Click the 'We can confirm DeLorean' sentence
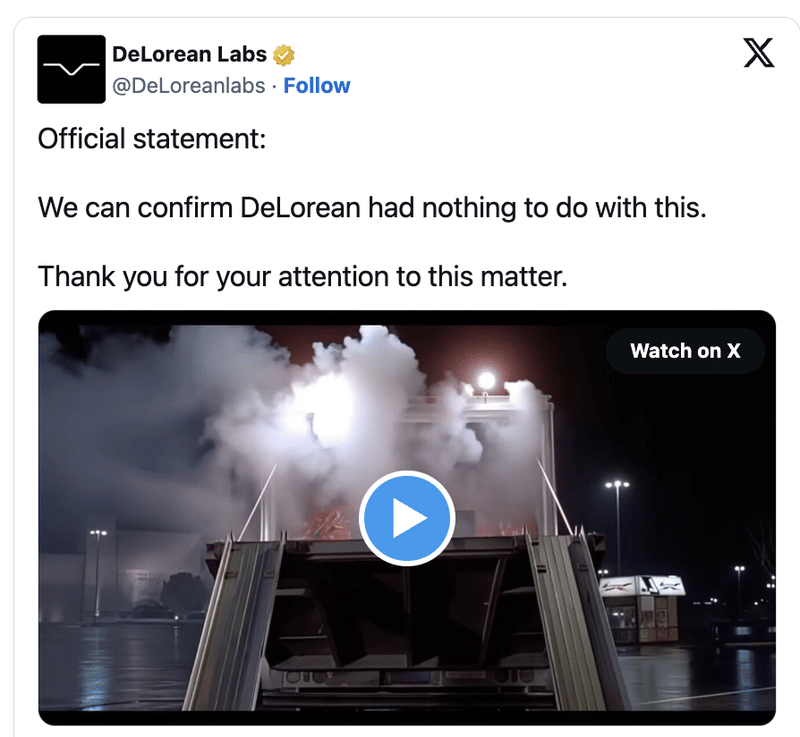800x737 pixels. (372, 208)
